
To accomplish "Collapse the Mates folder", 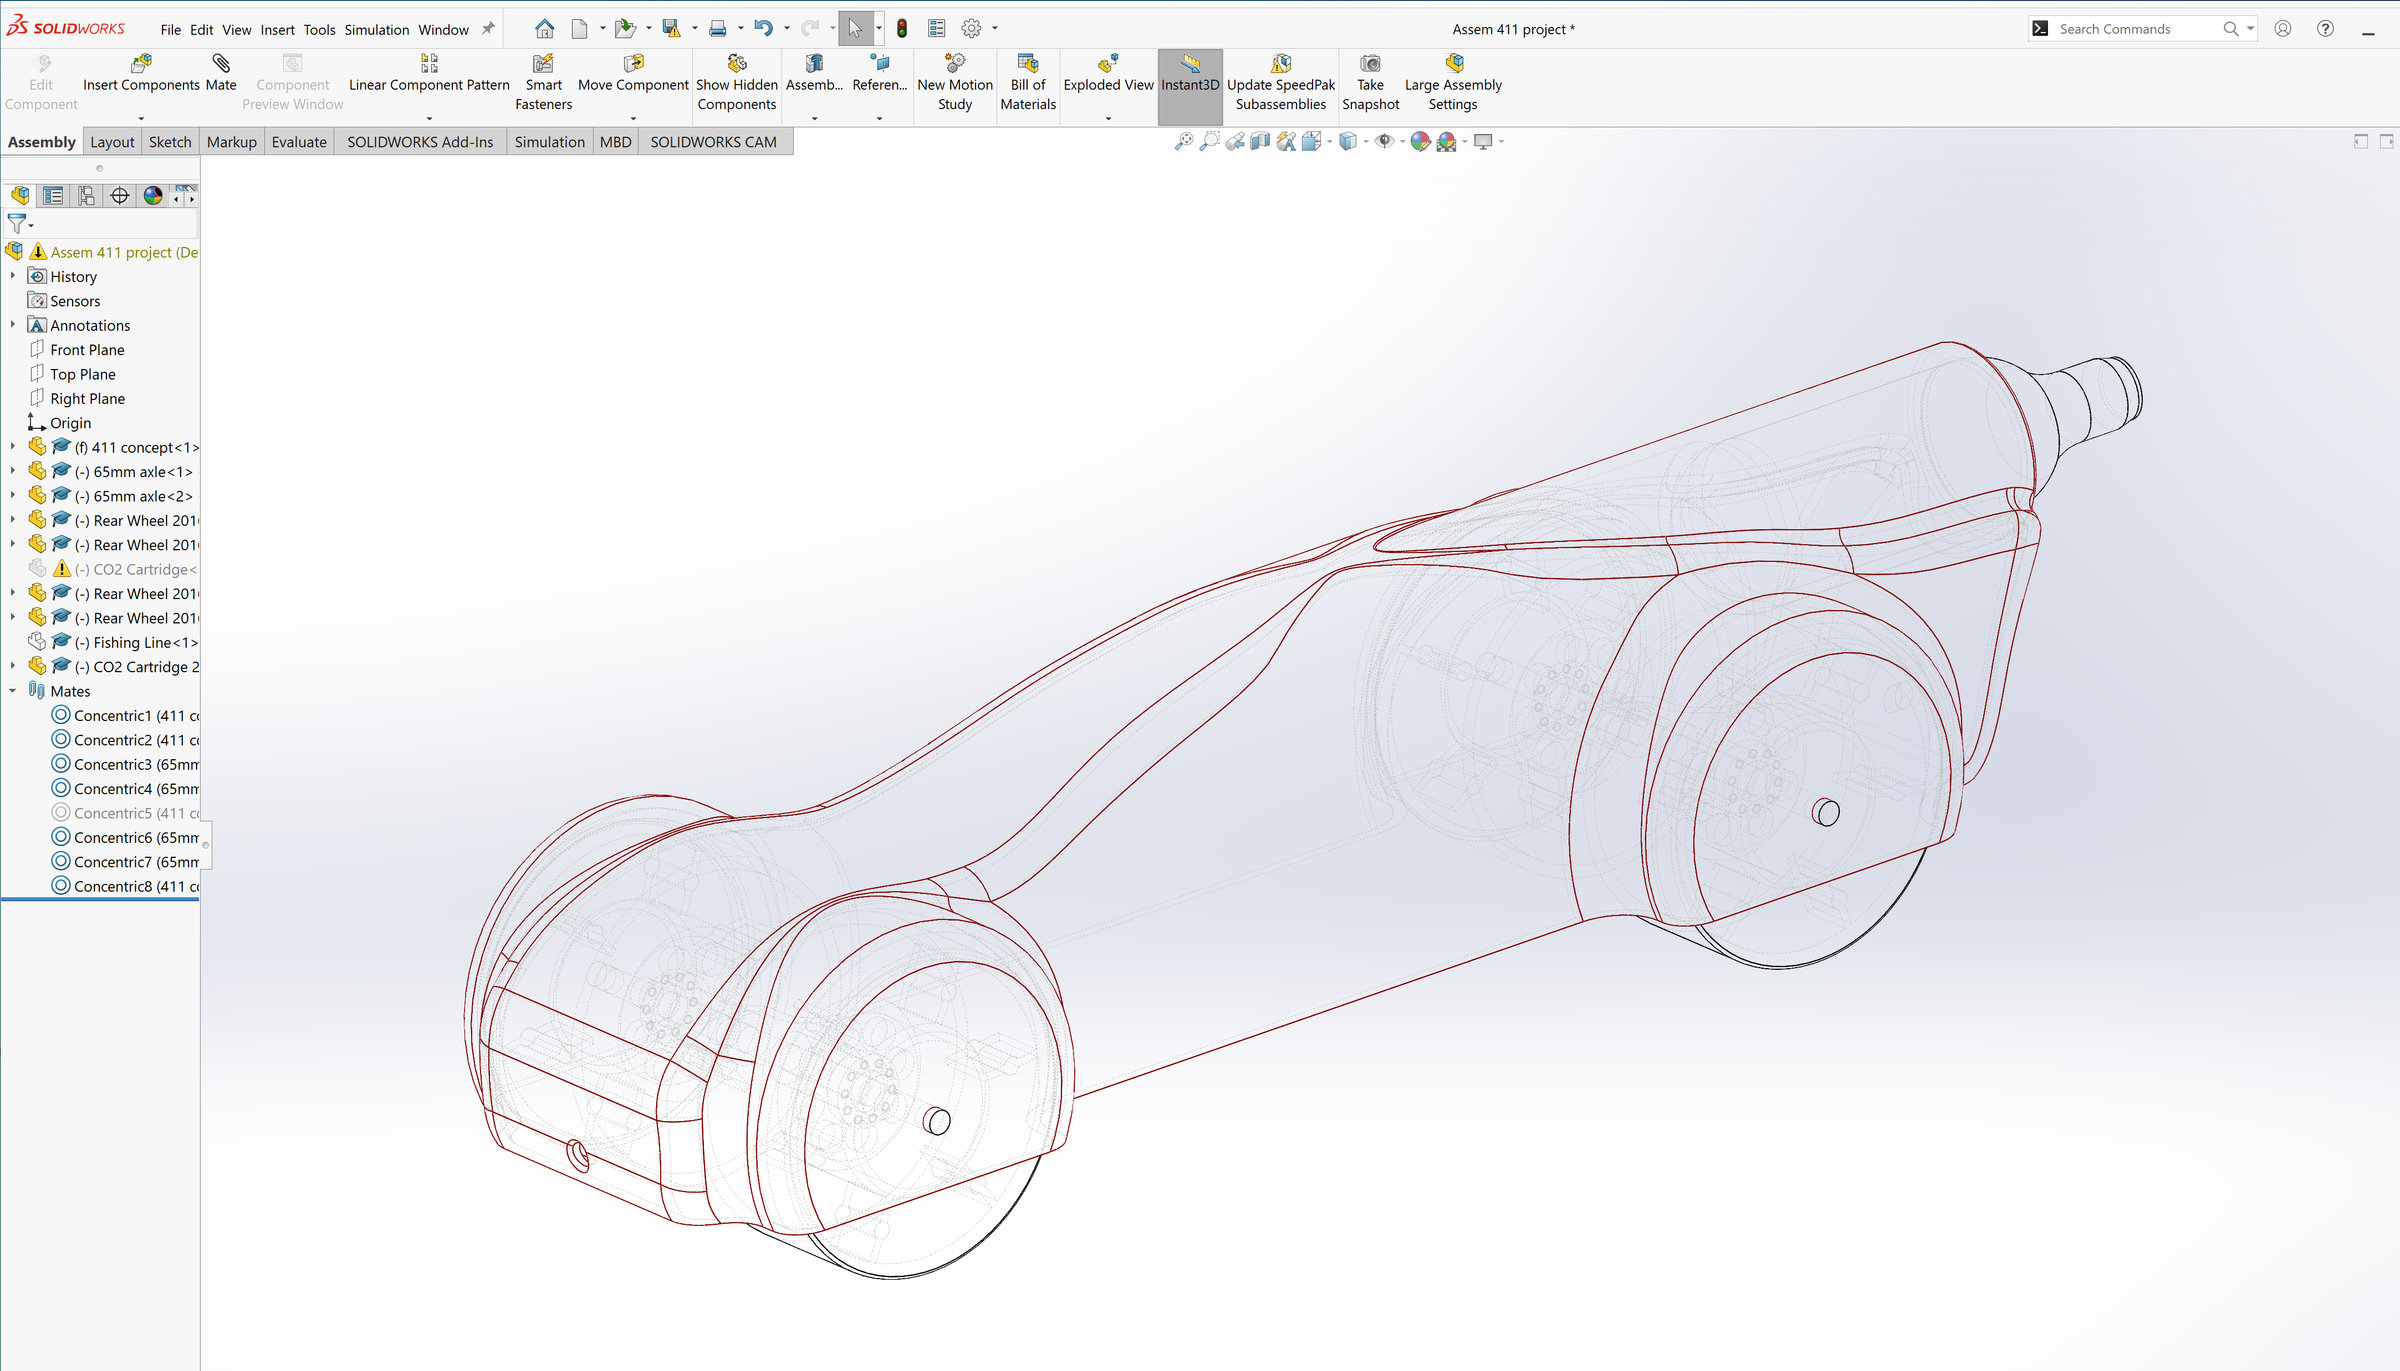I will click(12, 690).
